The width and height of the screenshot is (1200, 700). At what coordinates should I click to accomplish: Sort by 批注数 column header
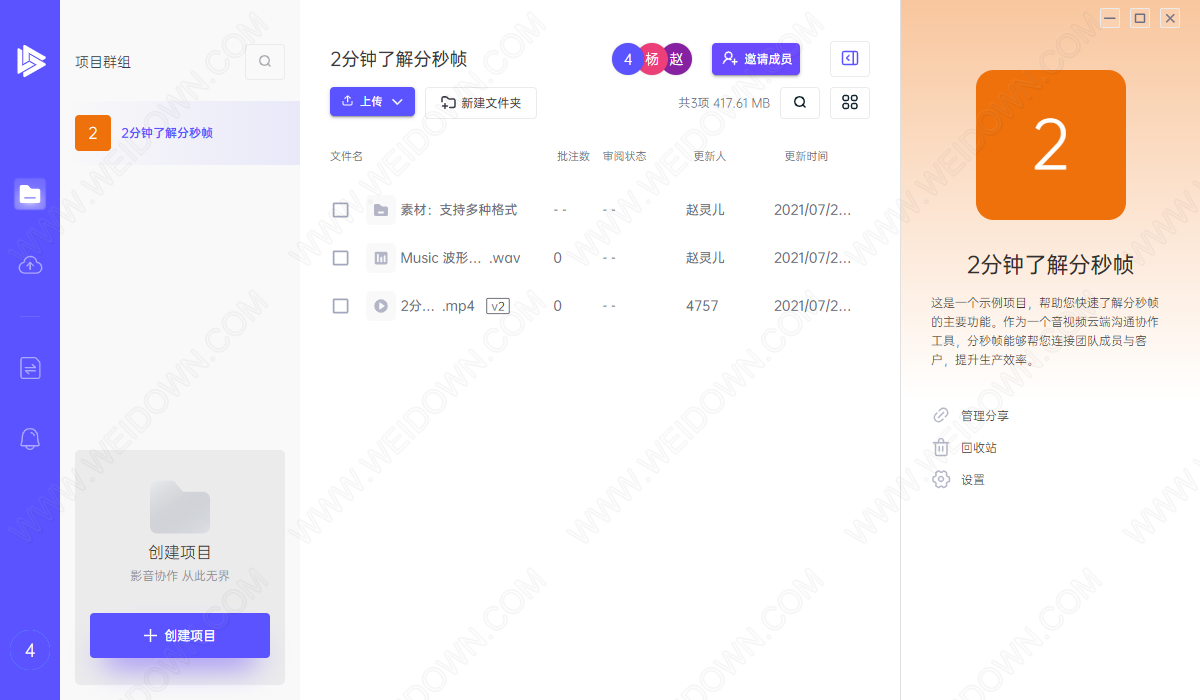[x=573, y=156]
